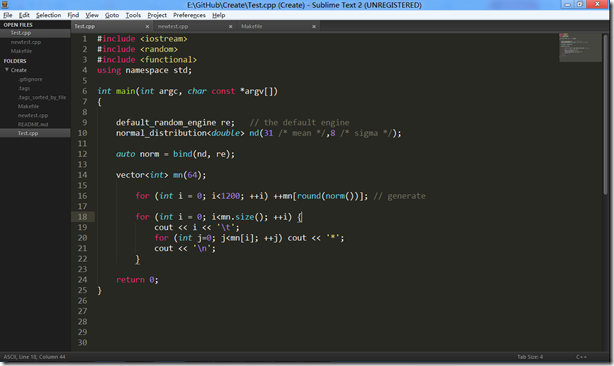Viewport: 614px width, 366px height.
Task: Open the File menu
Action: point(8,15)
